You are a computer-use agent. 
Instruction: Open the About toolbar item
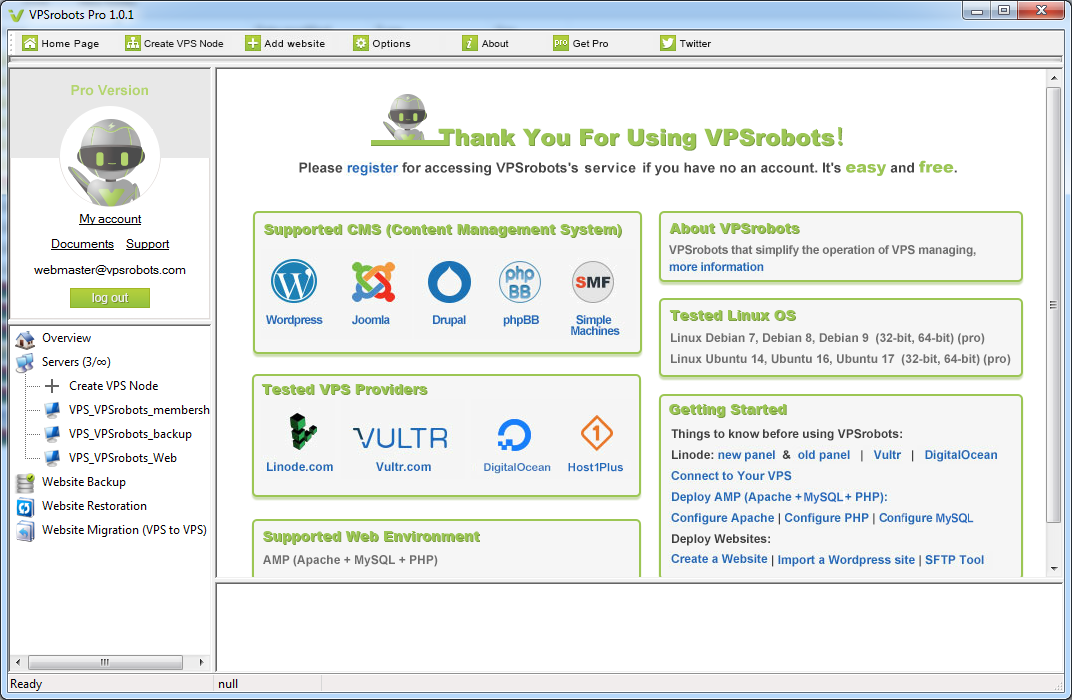point(485,43)
